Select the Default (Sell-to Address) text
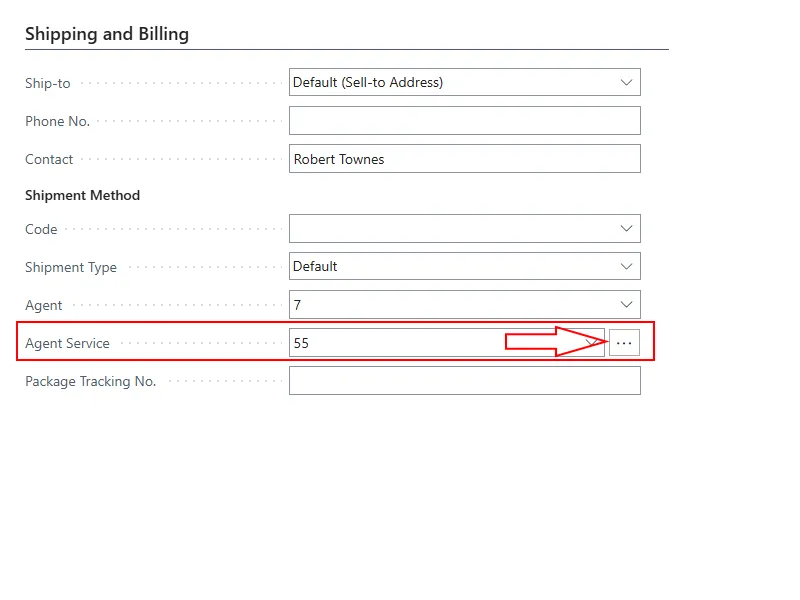 coord(368,82)
